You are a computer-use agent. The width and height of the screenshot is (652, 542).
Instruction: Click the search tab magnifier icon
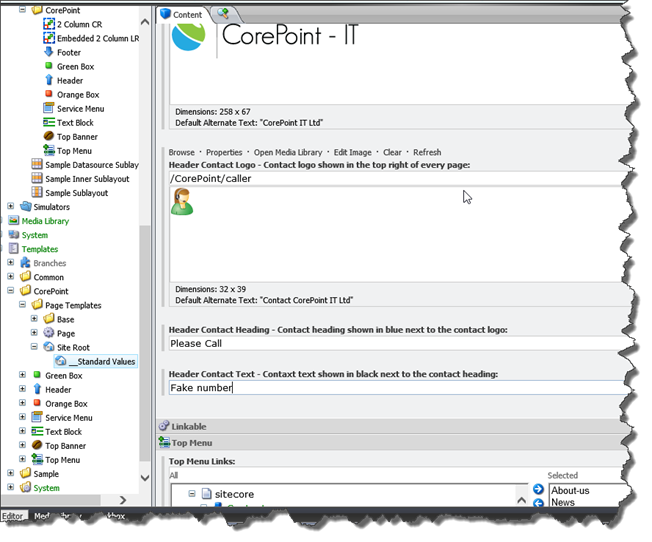click(x=223, y=14)
